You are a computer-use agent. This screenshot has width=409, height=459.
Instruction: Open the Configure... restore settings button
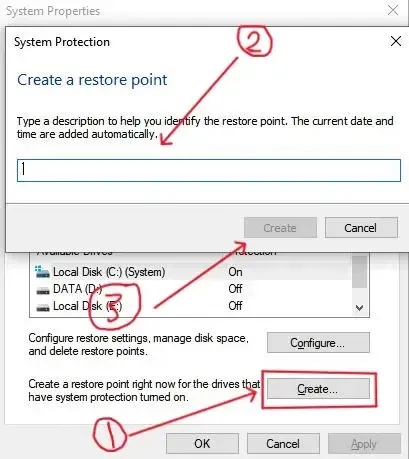(x=318, y=342)
